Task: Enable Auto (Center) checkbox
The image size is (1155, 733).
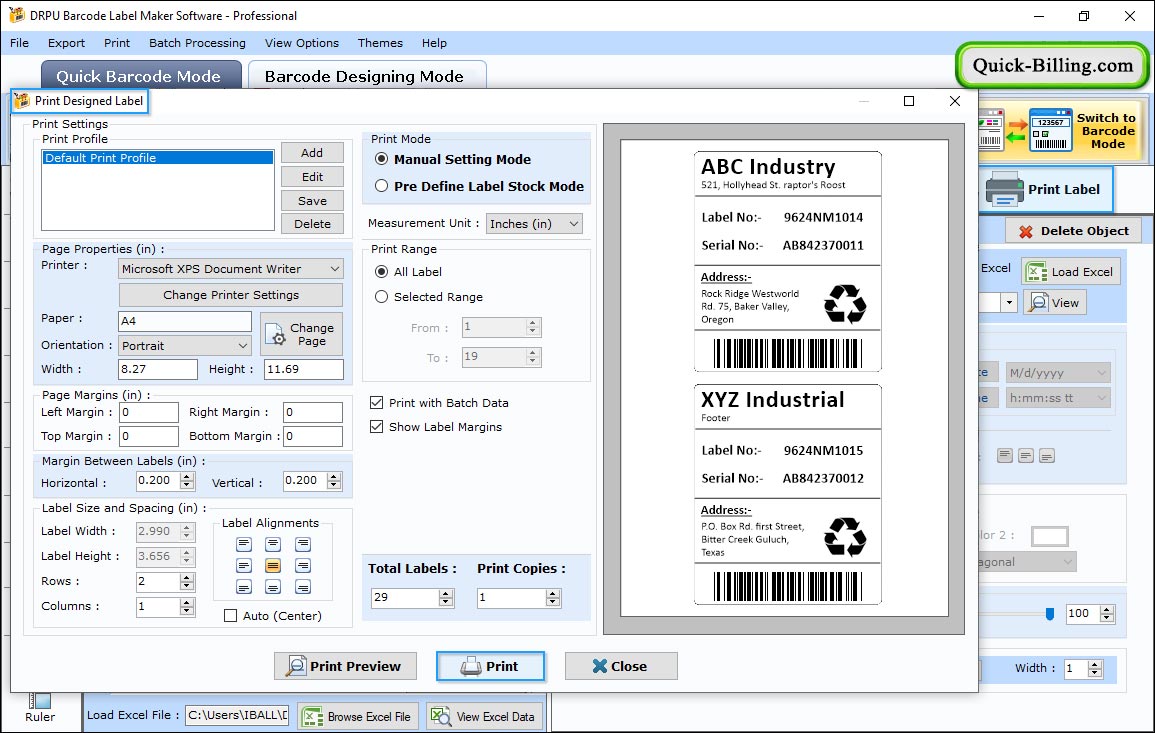Action: [231, 616]
